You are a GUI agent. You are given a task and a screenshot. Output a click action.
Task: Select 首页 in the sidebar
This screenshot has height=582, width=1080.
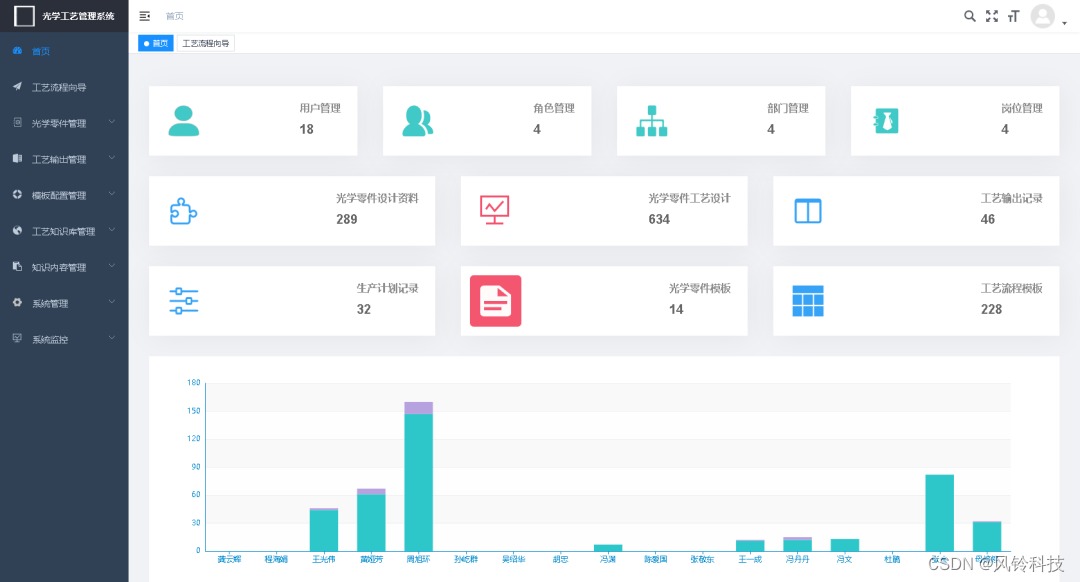tap(64, 51)
